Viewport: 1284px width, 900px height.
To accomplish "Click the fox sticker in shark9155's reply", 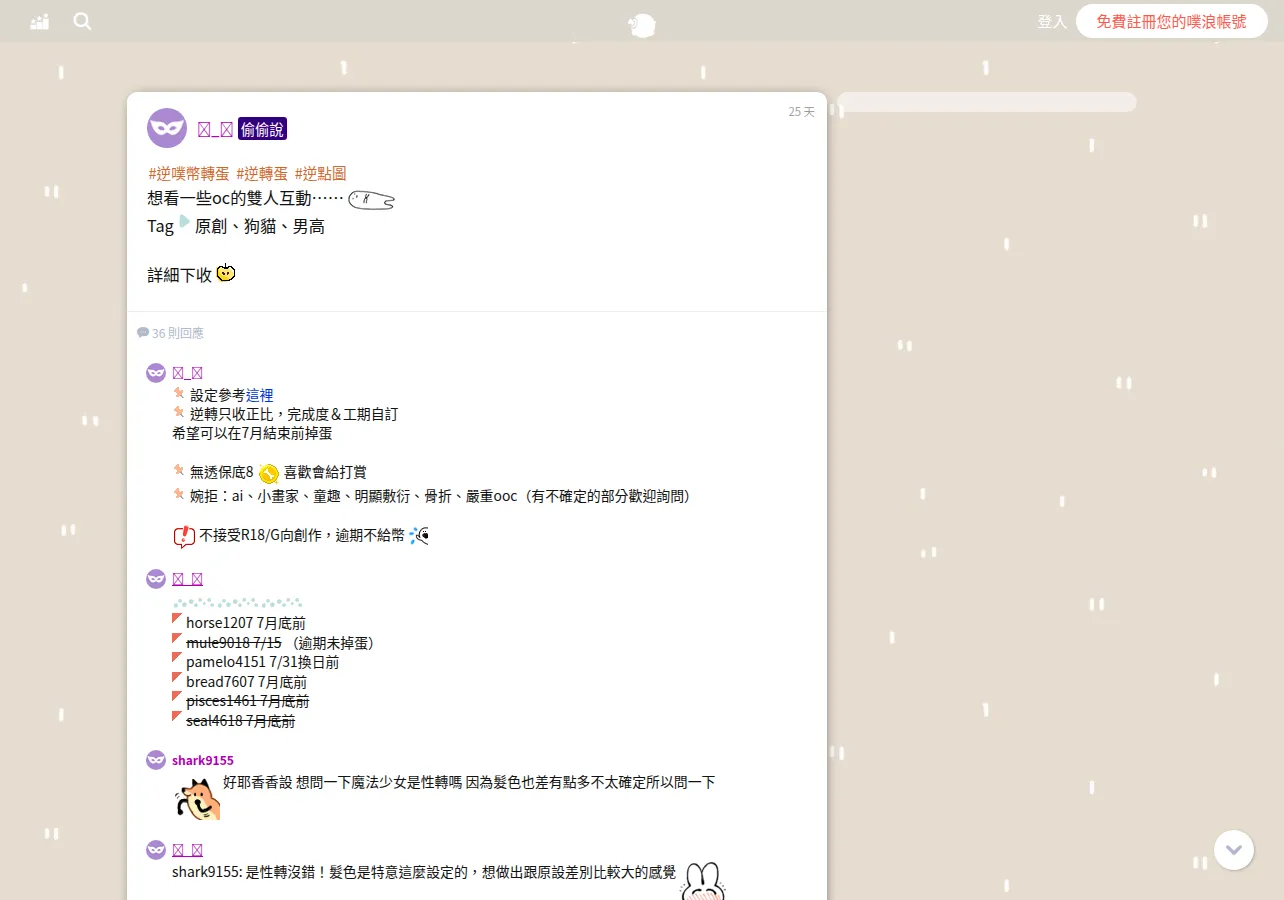I will [x=197, y=799].
